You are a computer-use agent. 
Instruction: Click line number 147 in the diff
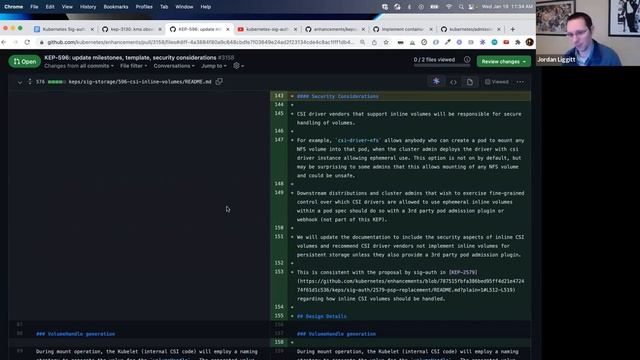pos(279,140)
